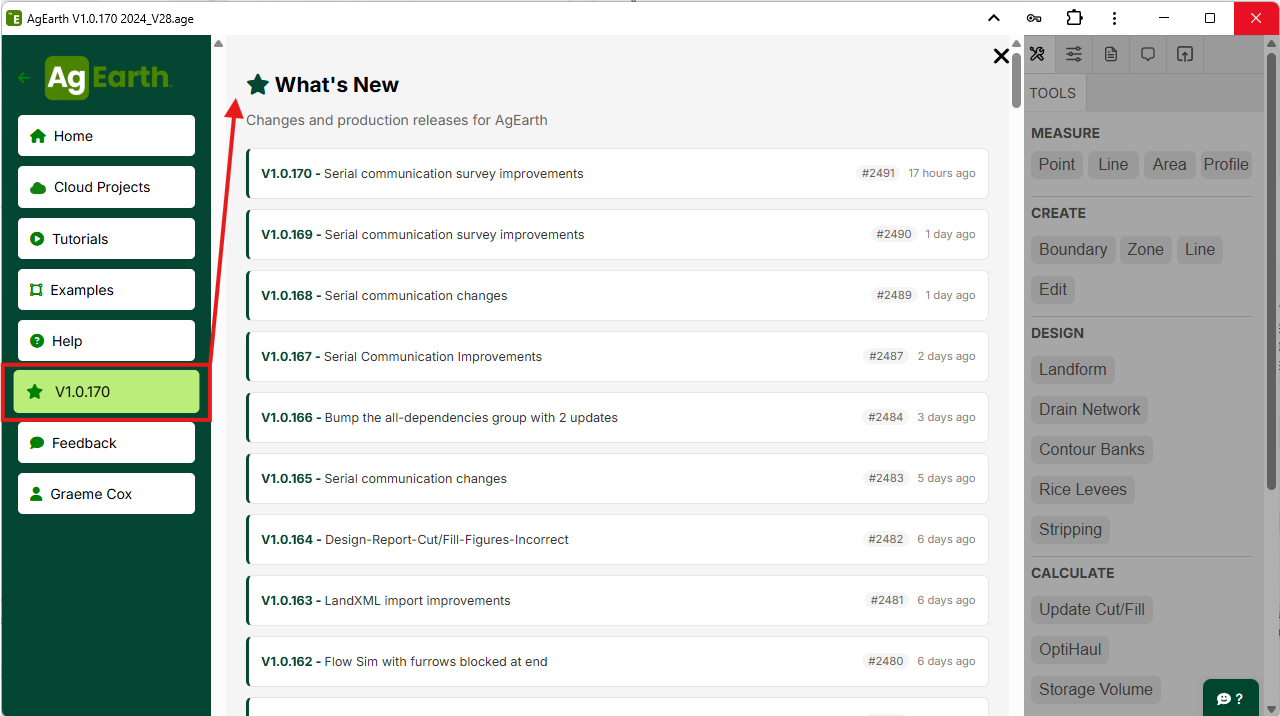
Task: Click the #2490 pull request badge
Action: point(894,234)
